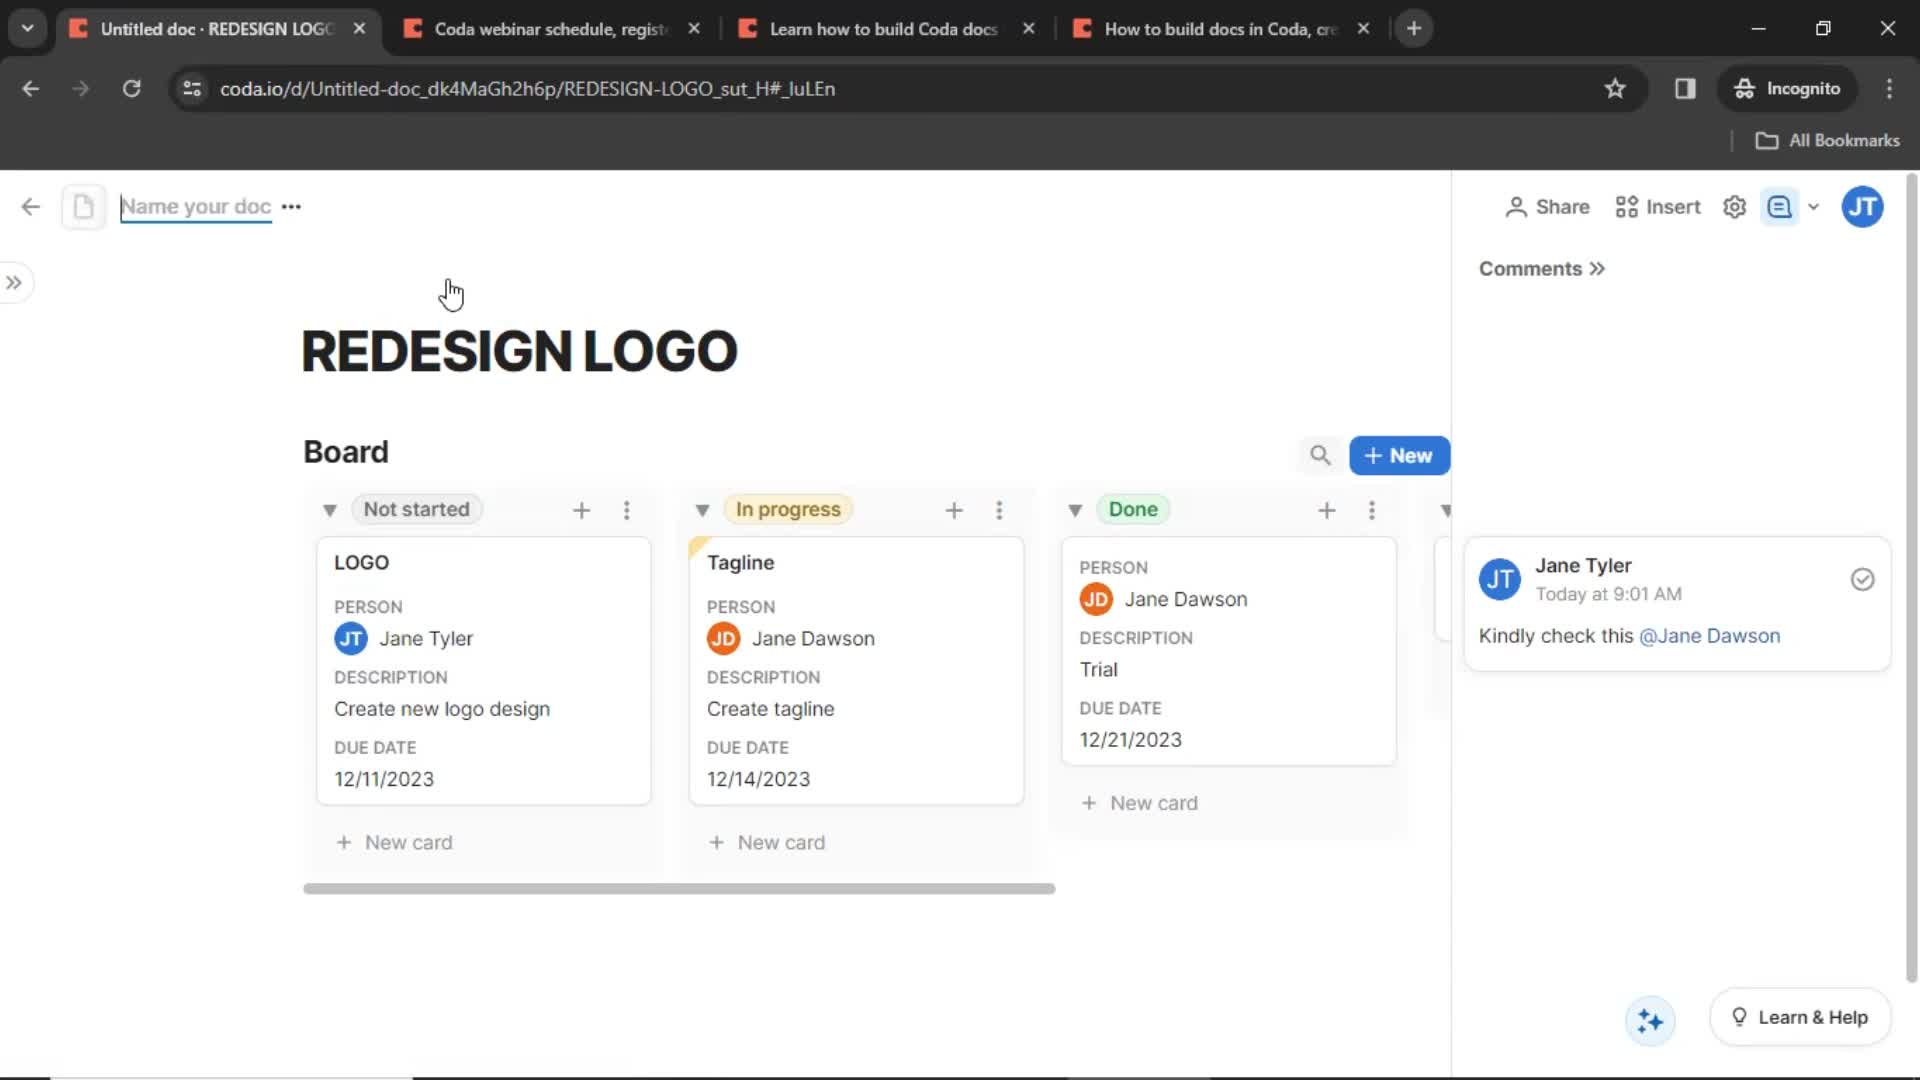Viewport: 1920px width, 1080px height.
Task: Drag the horizontal scrollbar on Board
Action: pyautogui.click(x=680, y=887)
